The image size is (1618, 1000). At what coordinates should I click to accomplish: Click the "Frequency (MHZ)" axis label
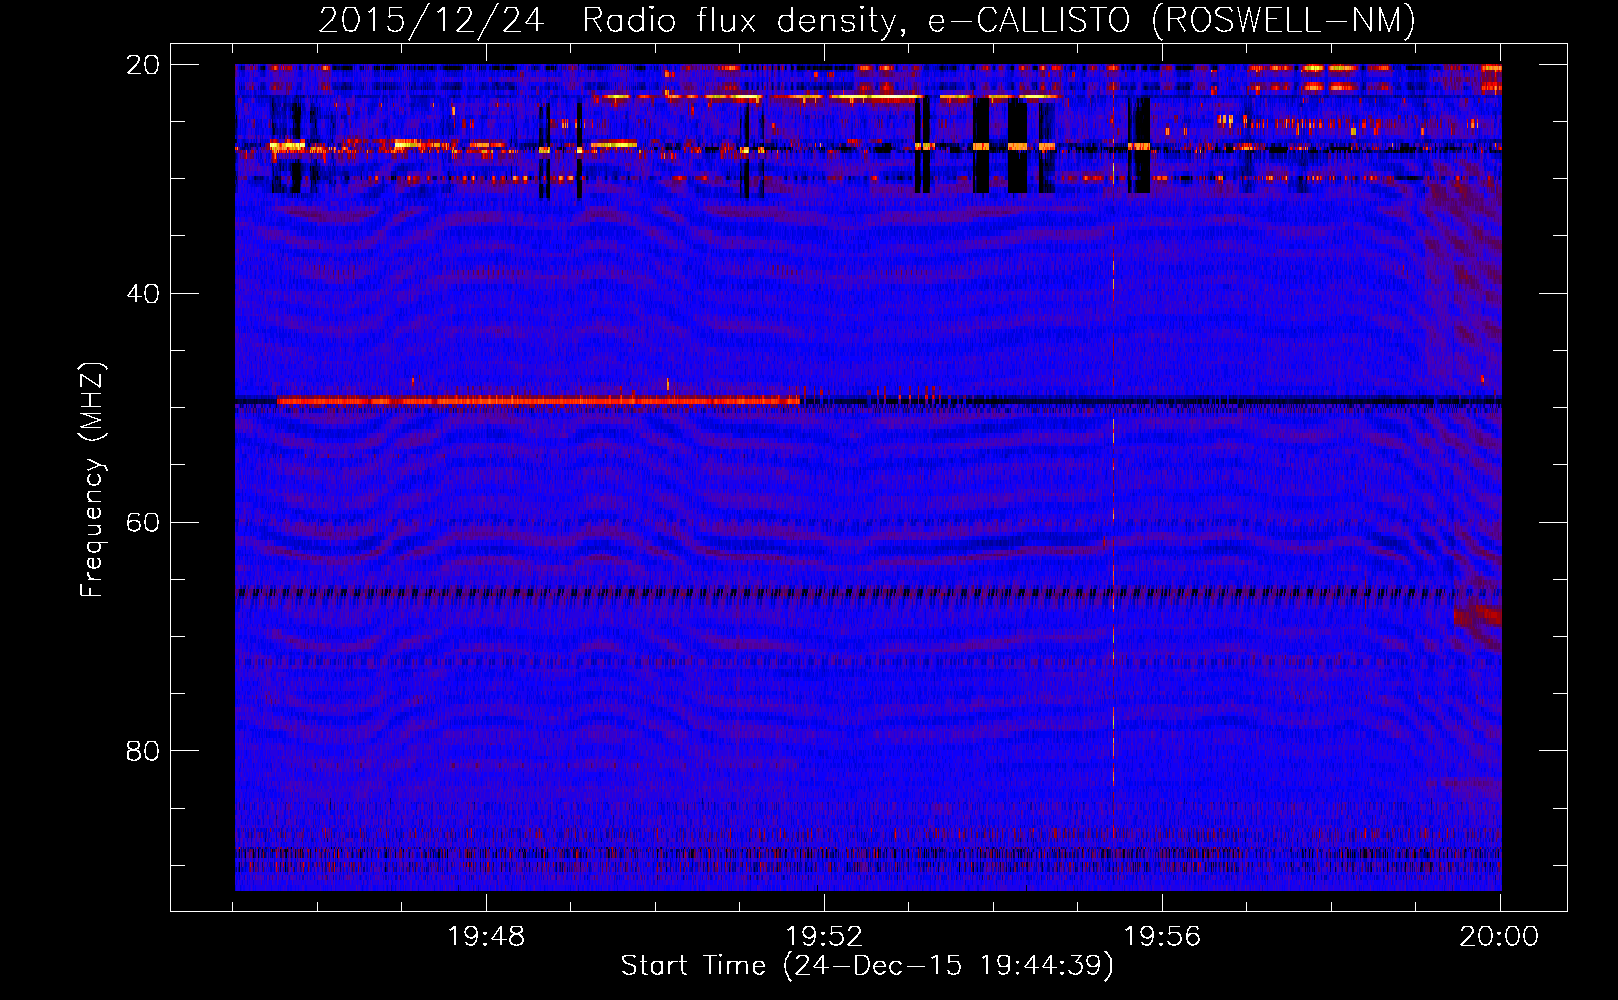click(92, 480)
